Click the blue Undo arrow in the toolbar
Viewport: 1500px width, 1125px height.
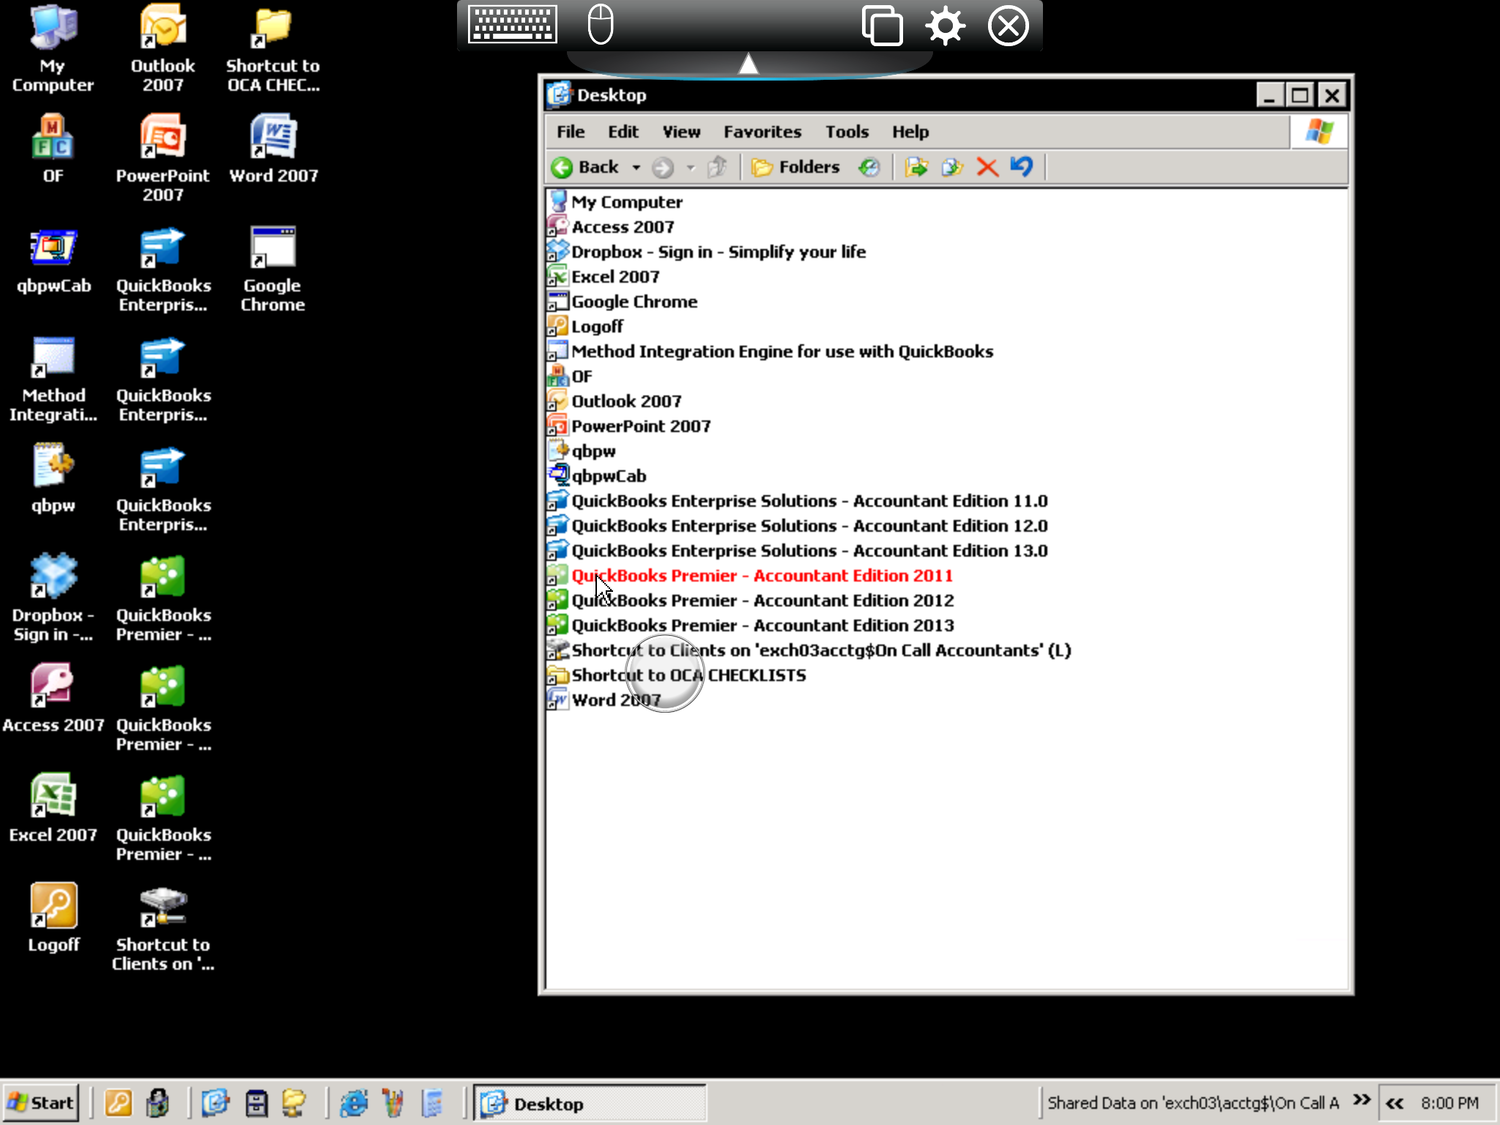1021,167
